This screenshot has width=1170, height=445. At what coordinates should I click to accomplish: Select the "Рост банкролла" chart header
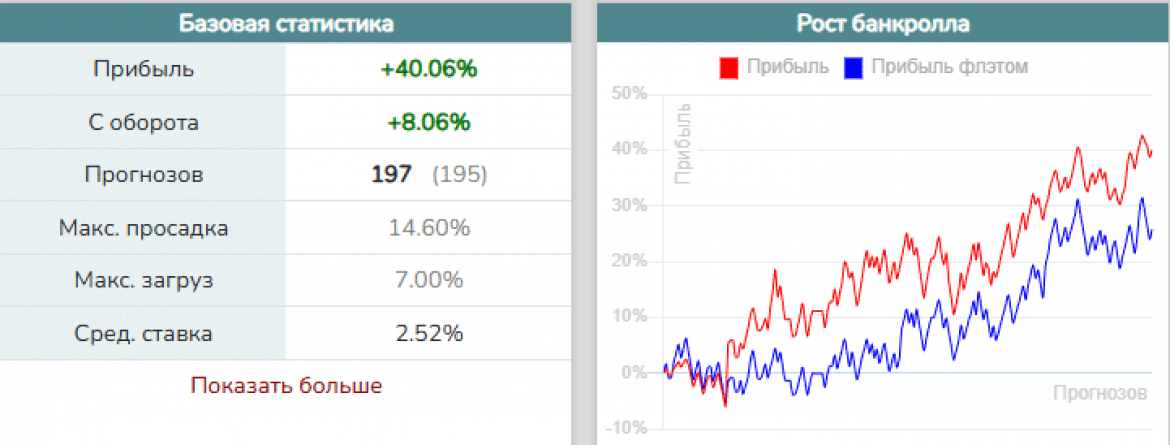[883, 23]
